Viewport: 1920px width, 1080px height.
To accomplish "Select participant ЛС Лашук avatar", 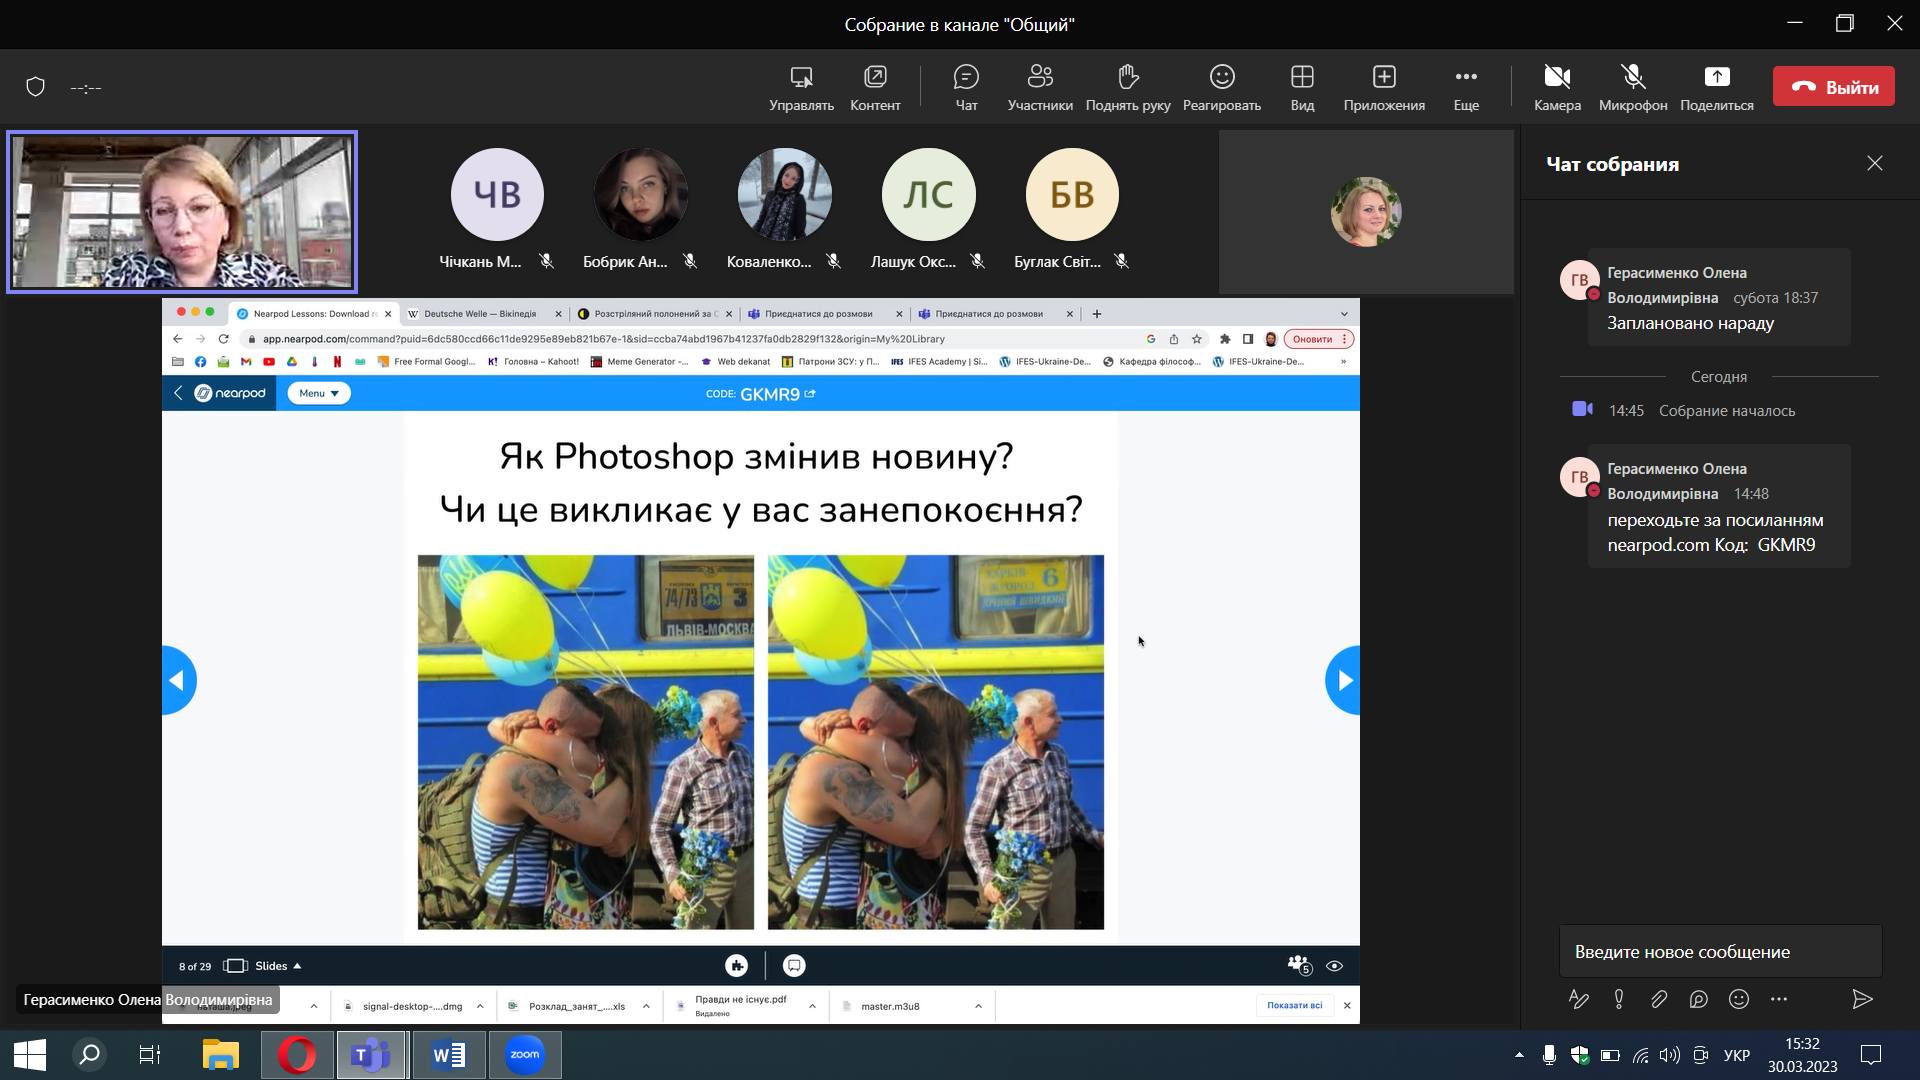I will 928,194.
